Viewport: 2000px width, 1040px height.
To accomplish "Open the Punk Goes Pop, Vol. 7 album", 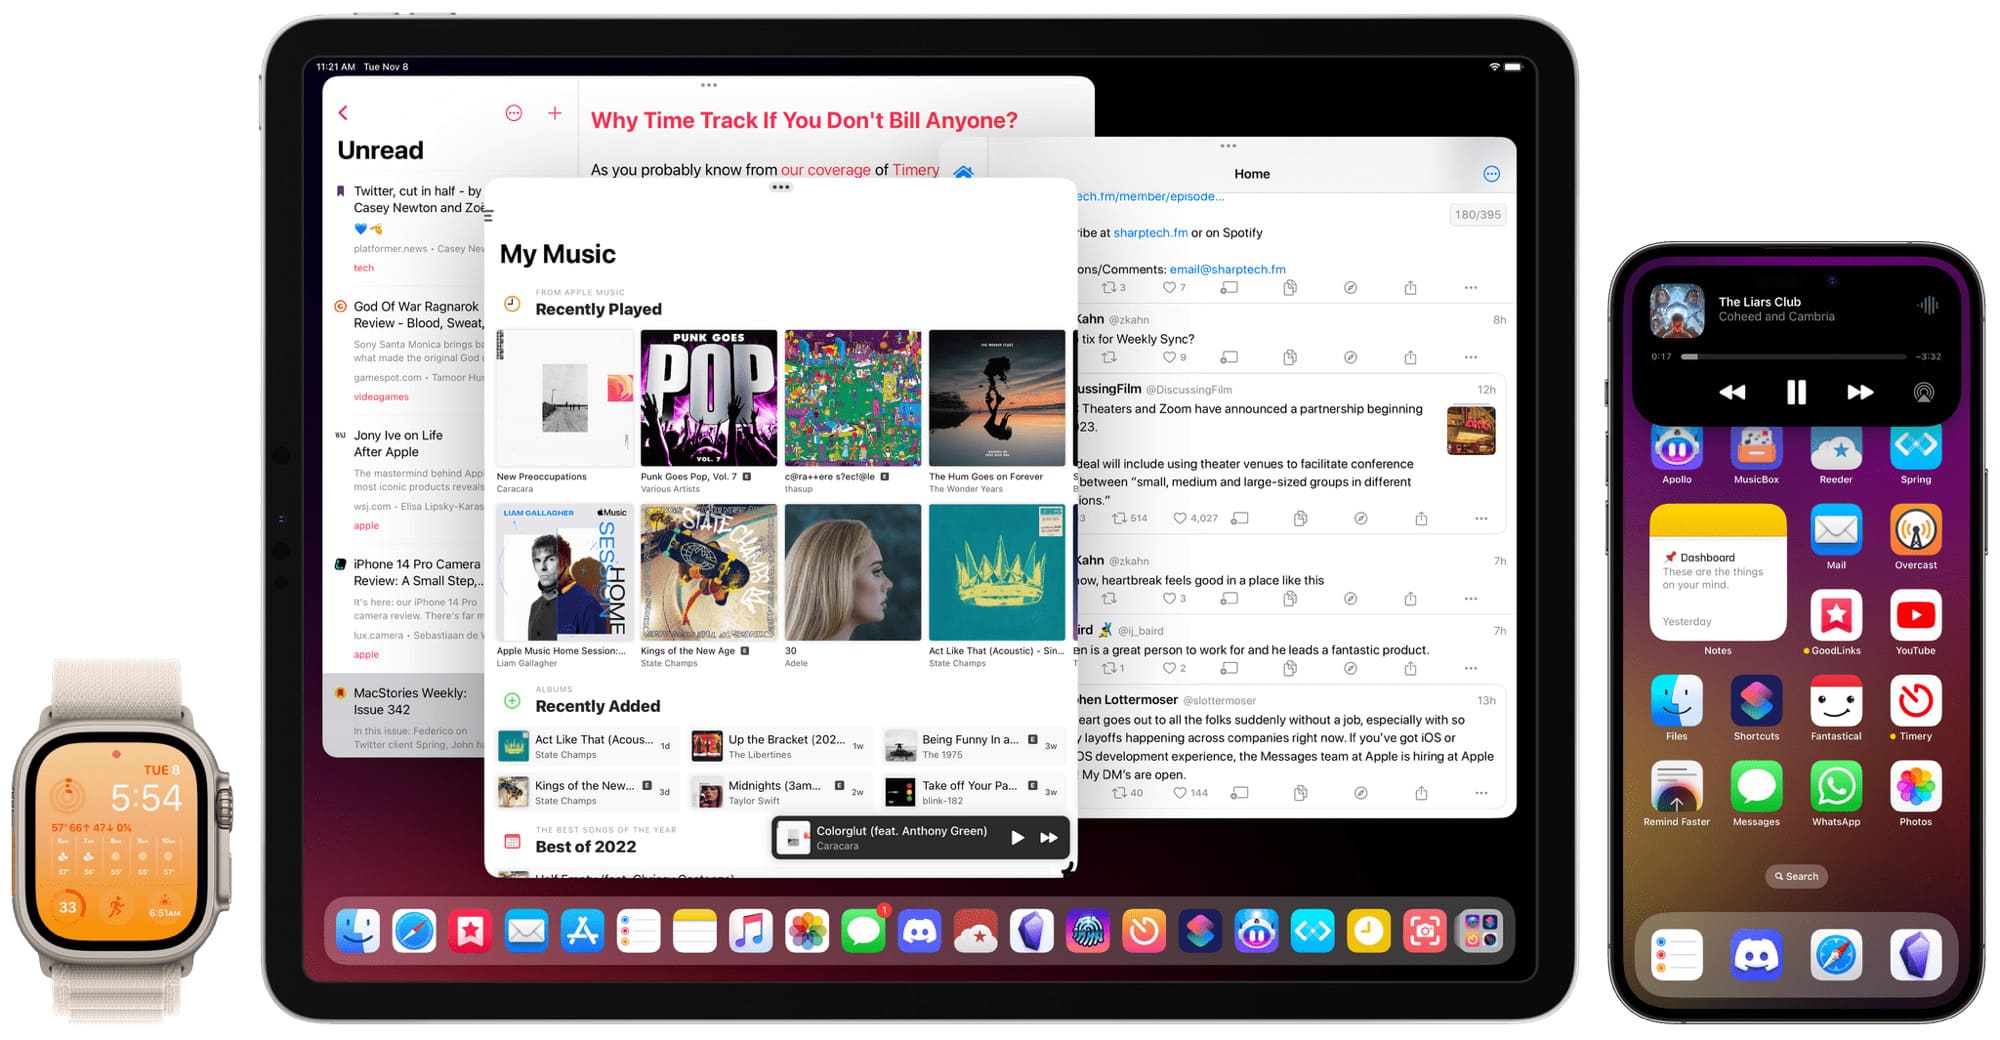I will (x=709, y=398).
